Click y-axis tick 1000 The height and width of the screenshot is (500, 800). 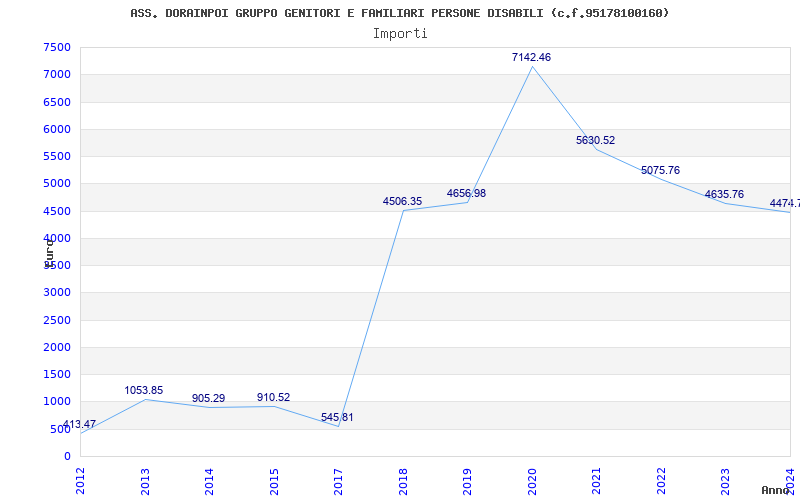click(x=57, y=402)
